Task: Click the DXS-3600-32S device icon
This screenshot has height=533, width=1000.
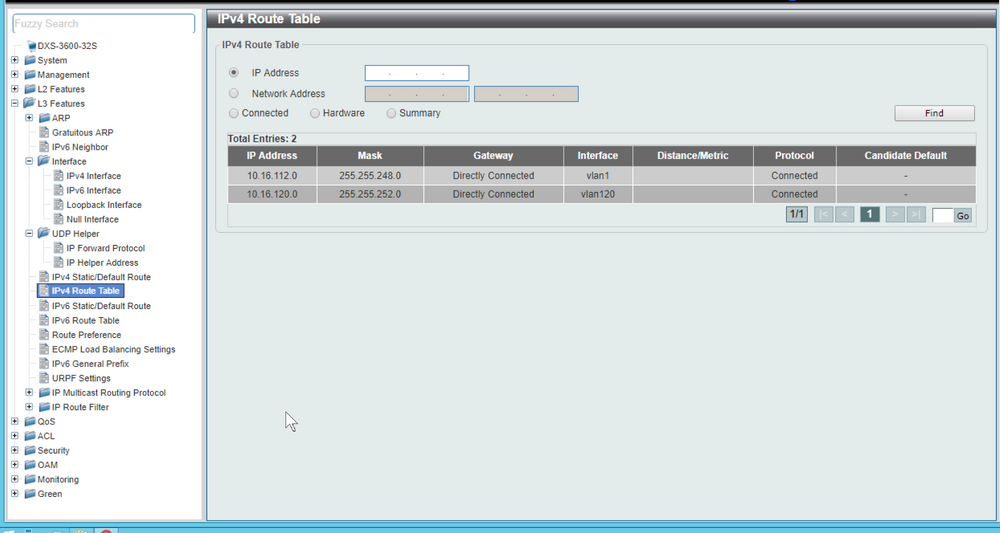Action: pos(31,46)
